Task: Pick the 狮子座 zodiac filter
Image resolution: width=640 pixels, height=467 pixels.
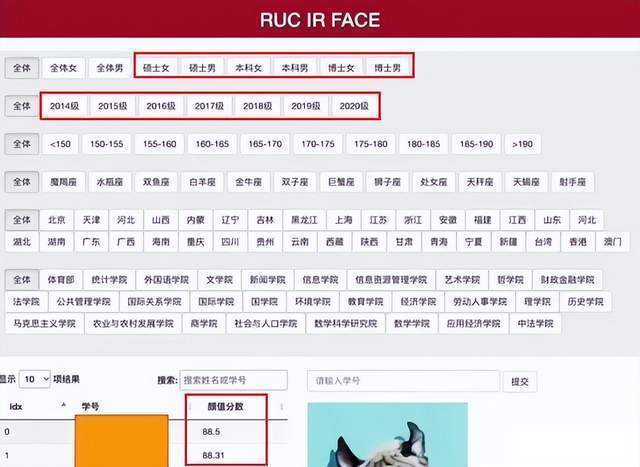Action: 387,182
